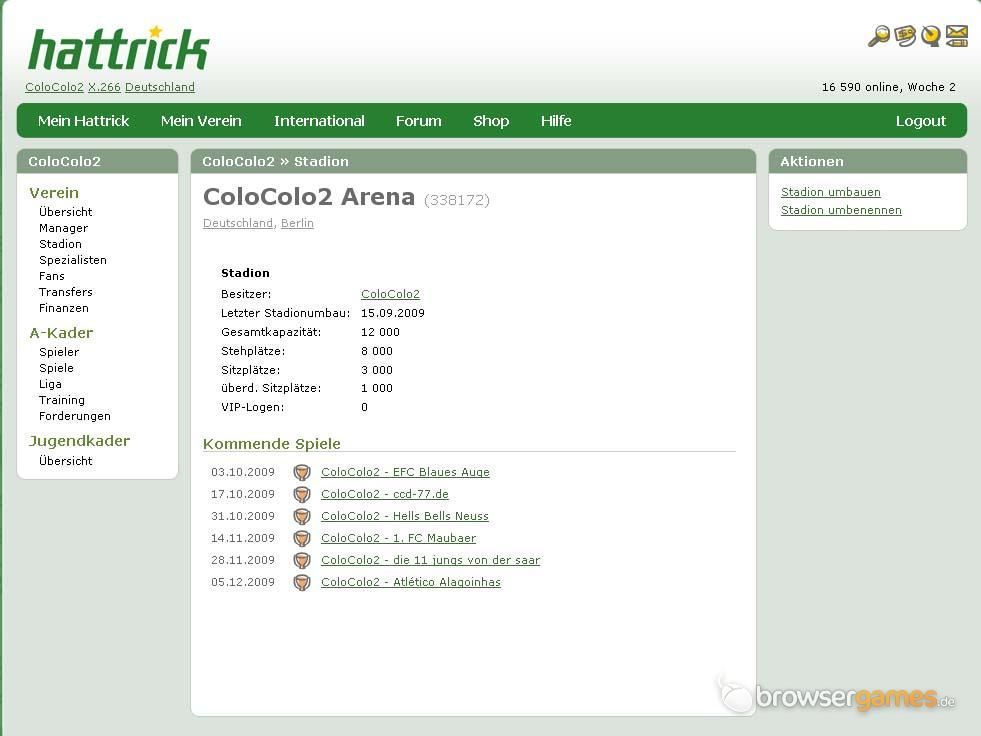Screen dimensions: 981x736
Task: Open the International menu
Action: [x=319, y=121]
